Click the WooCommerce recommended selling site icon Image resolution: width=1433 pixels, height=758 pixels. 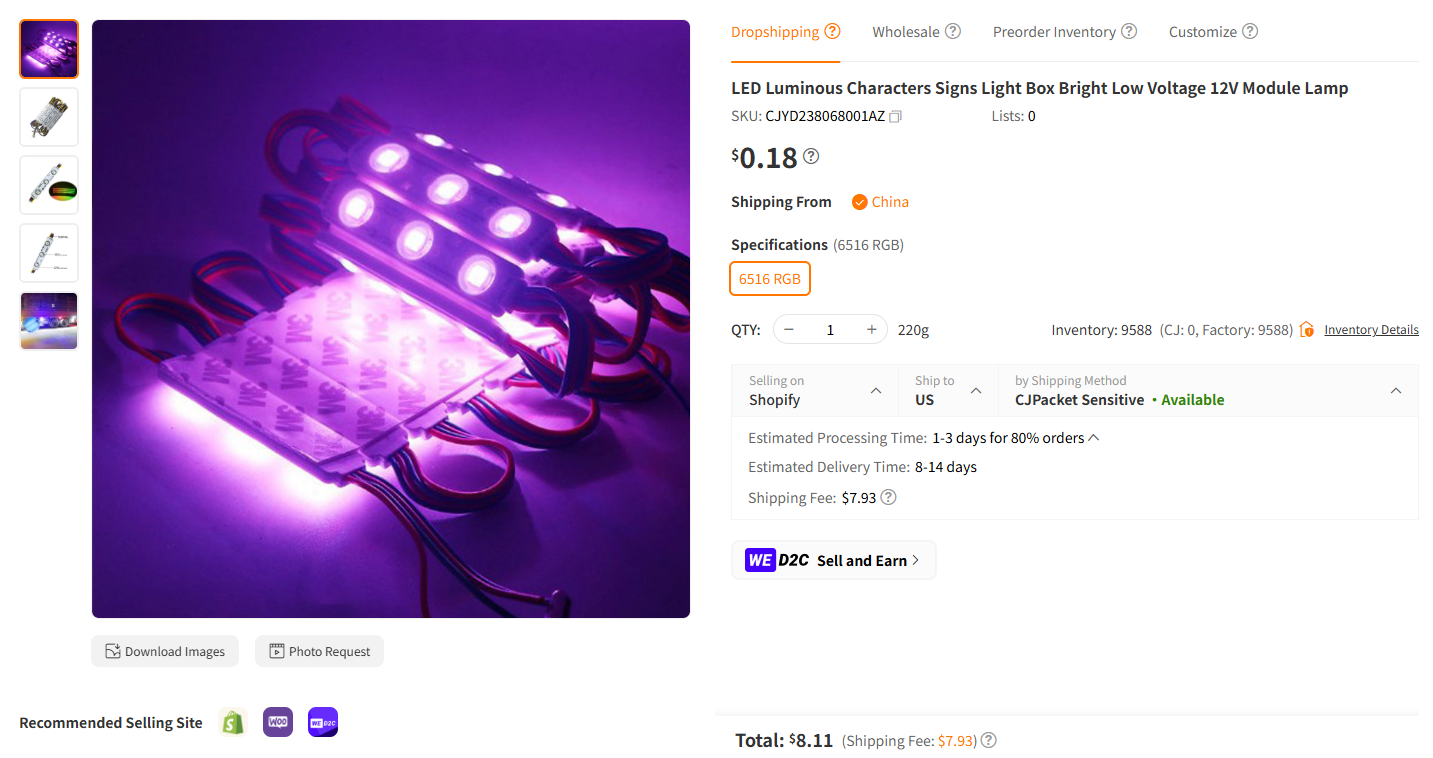(x=278, y=722)
